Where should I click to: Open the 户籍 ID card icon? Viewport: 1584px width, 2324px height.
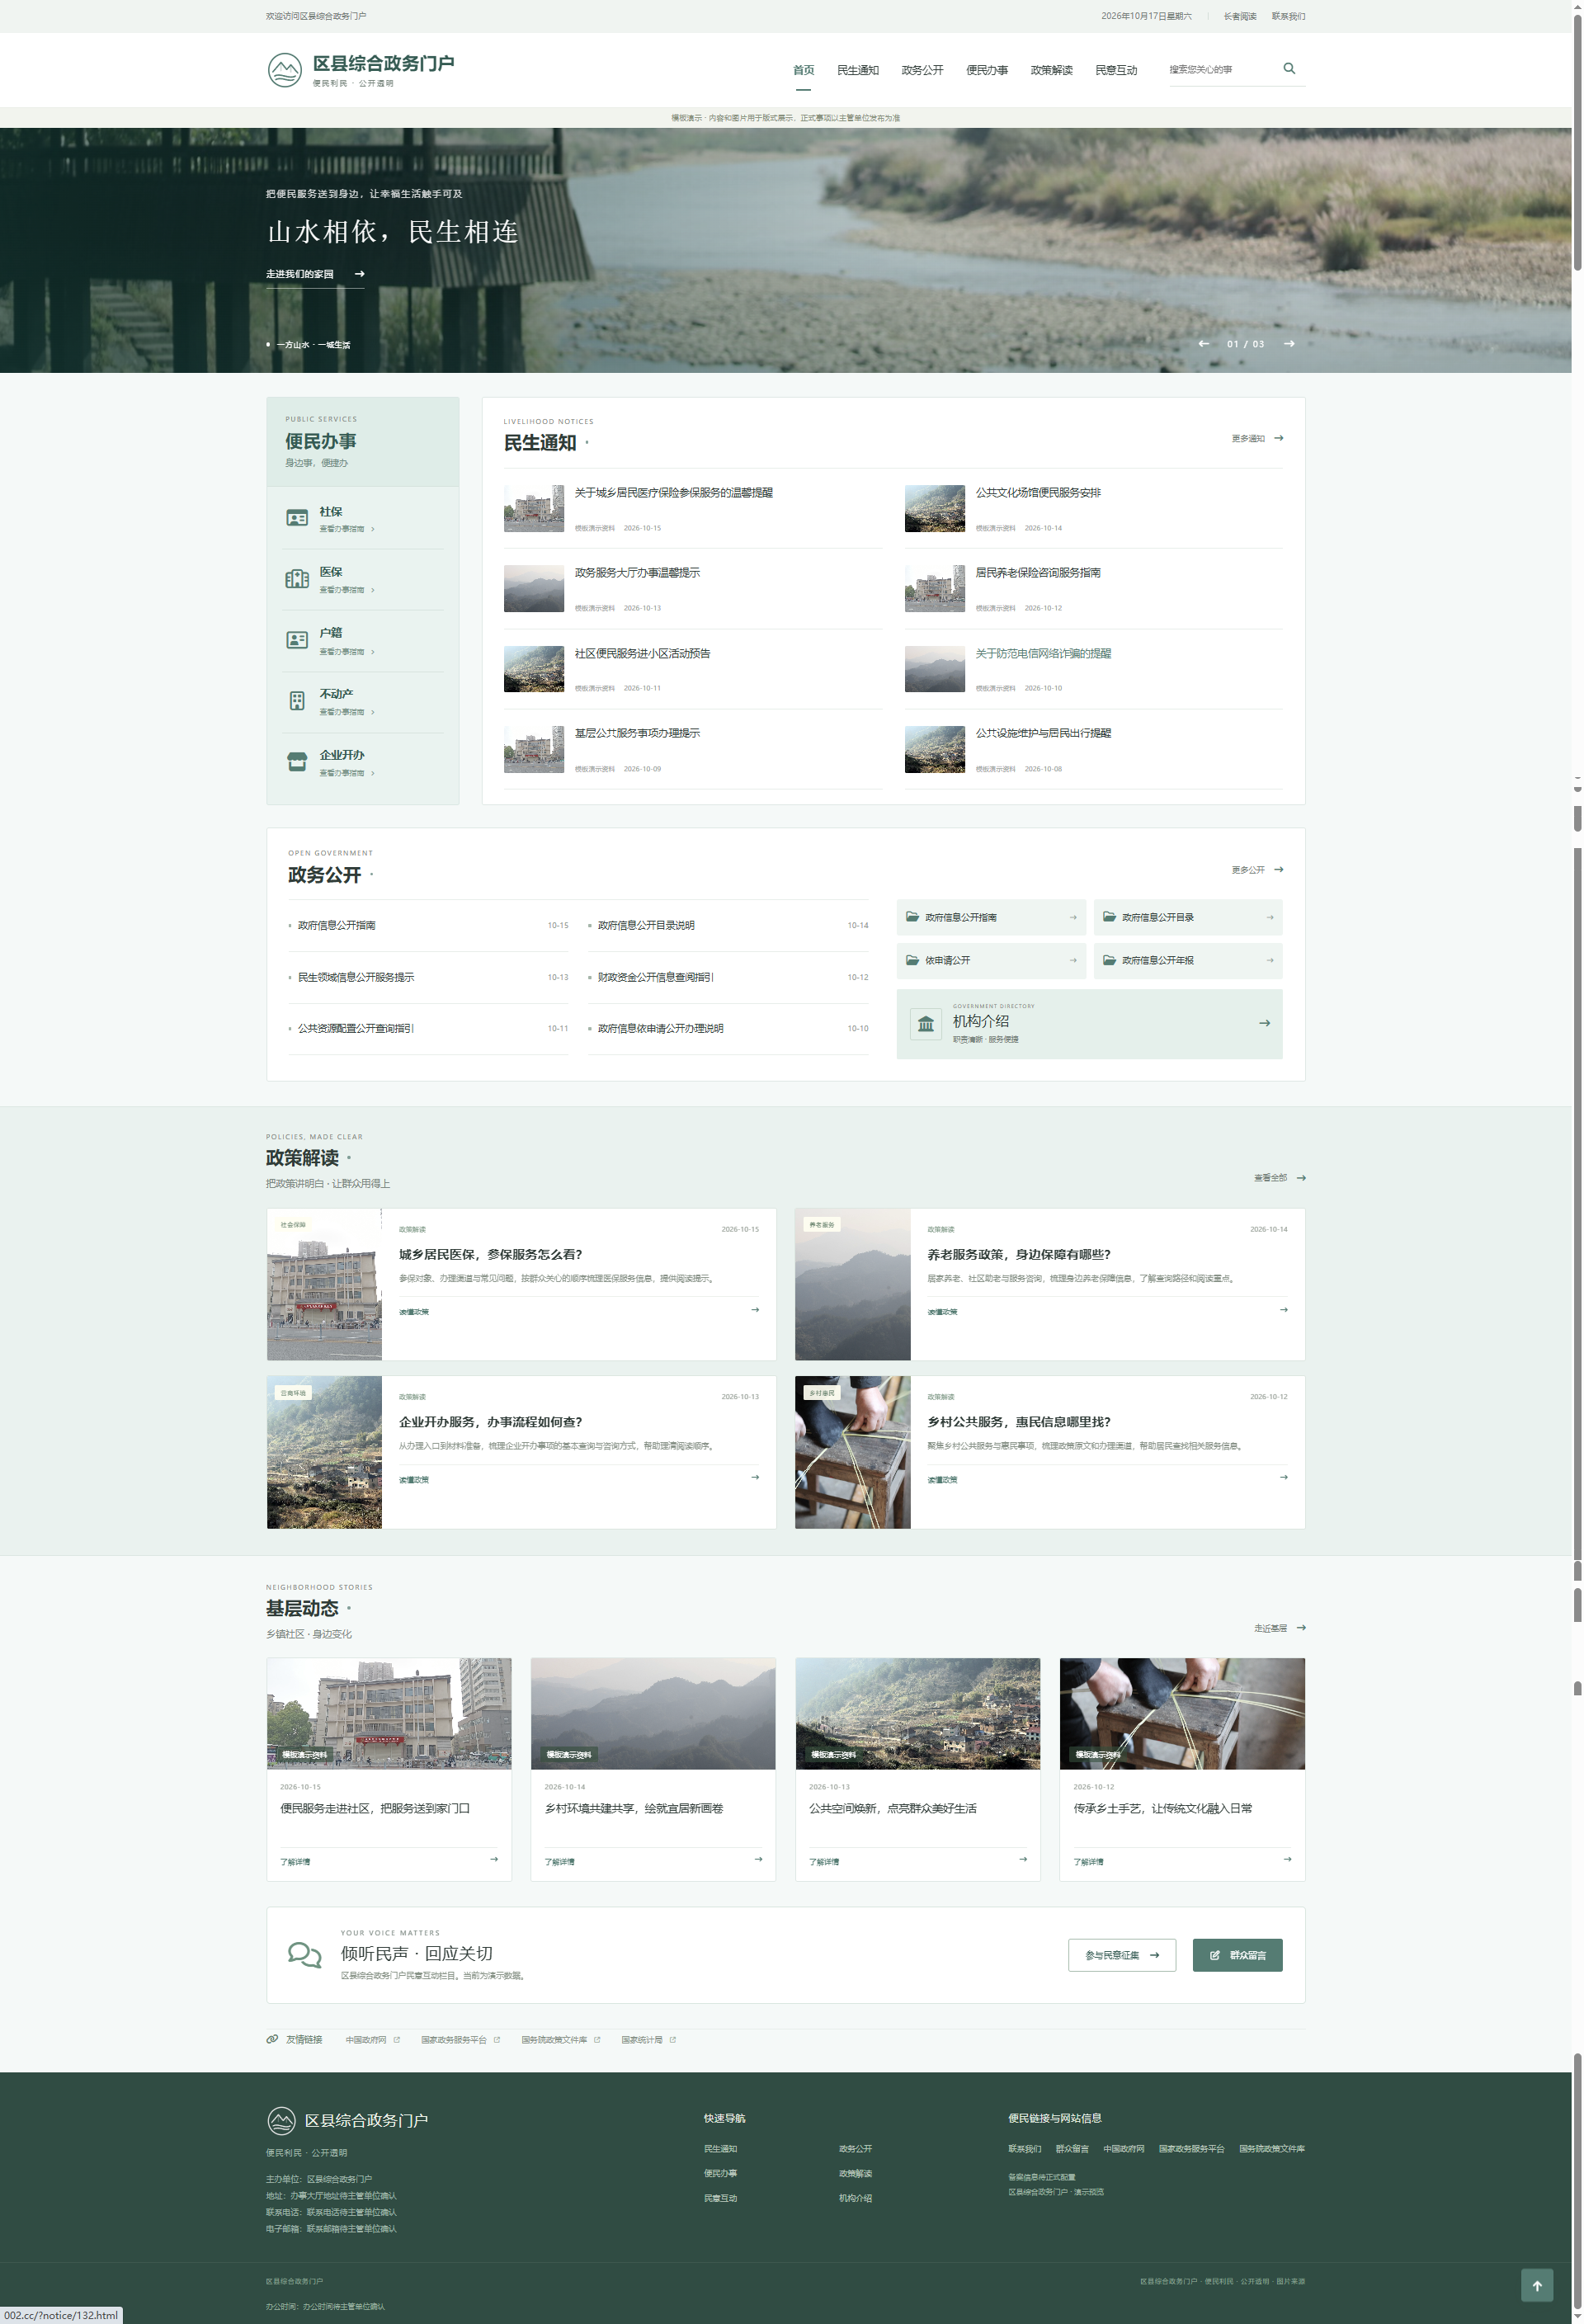(297, 640)
